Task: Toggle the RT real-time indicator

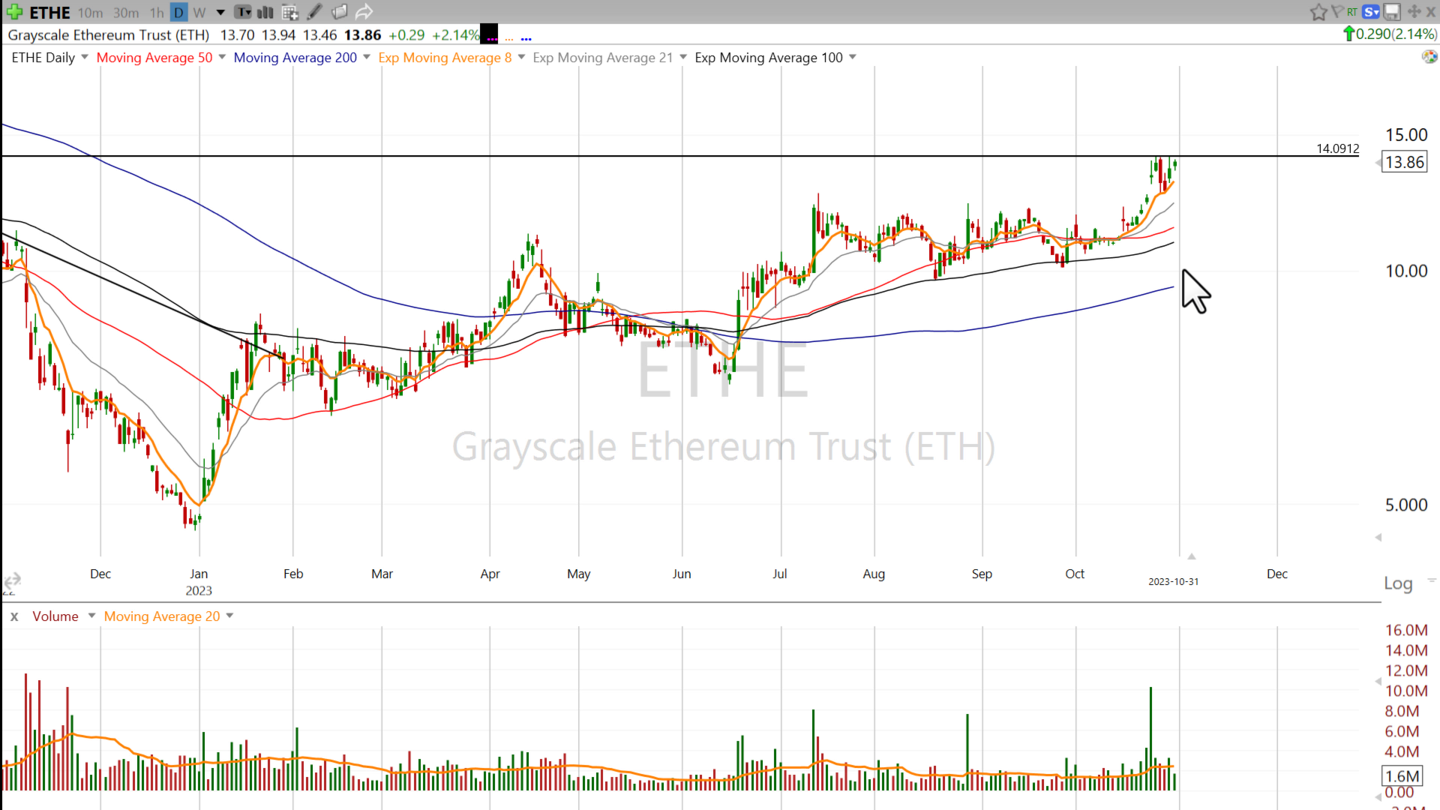Action: click(x=1352, y=12)
